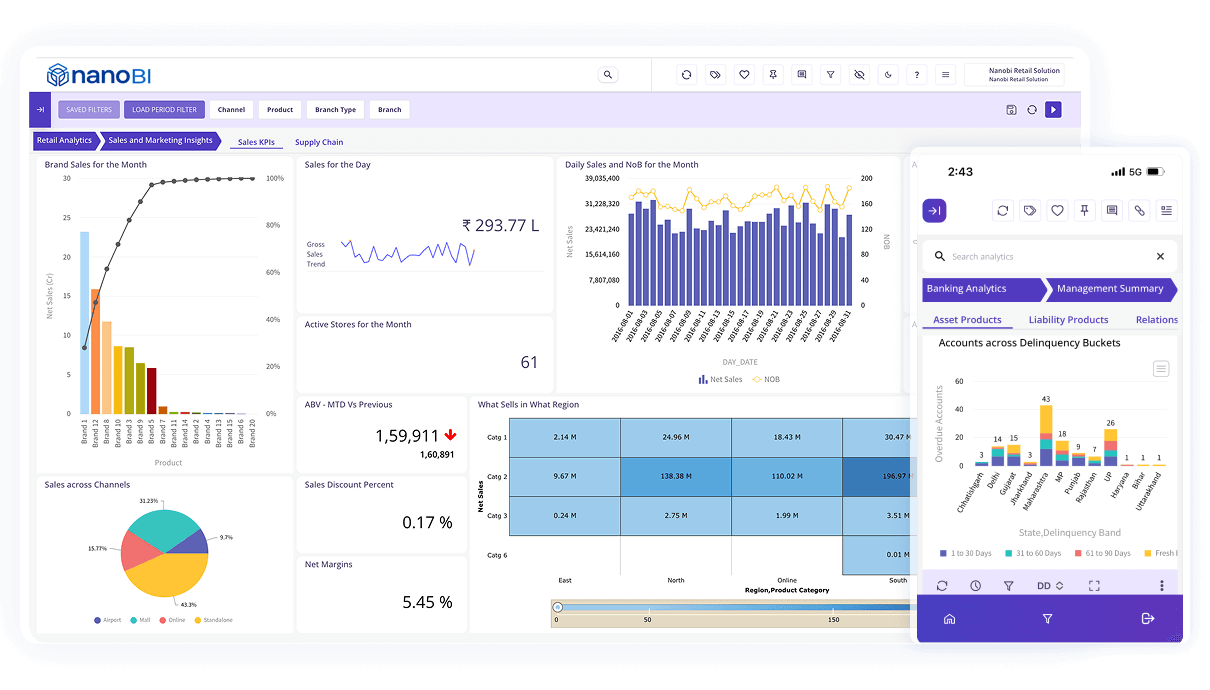The width and height of the screenshot is (1210, 690).
Task: Switch to the Supply Chain tab
Action: pyautogui.click(x=319, y=142)
